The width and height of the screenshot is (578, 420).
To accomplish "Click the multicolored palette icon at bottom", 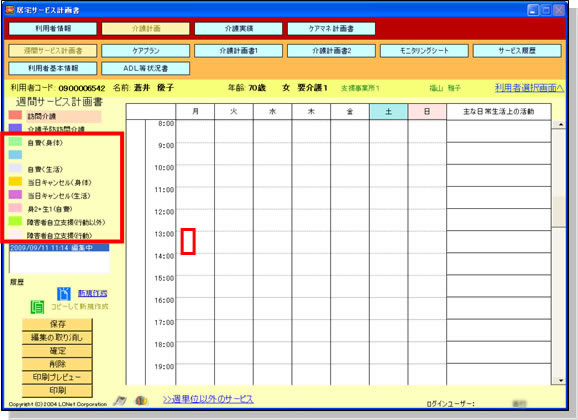I will click(141, 400).
